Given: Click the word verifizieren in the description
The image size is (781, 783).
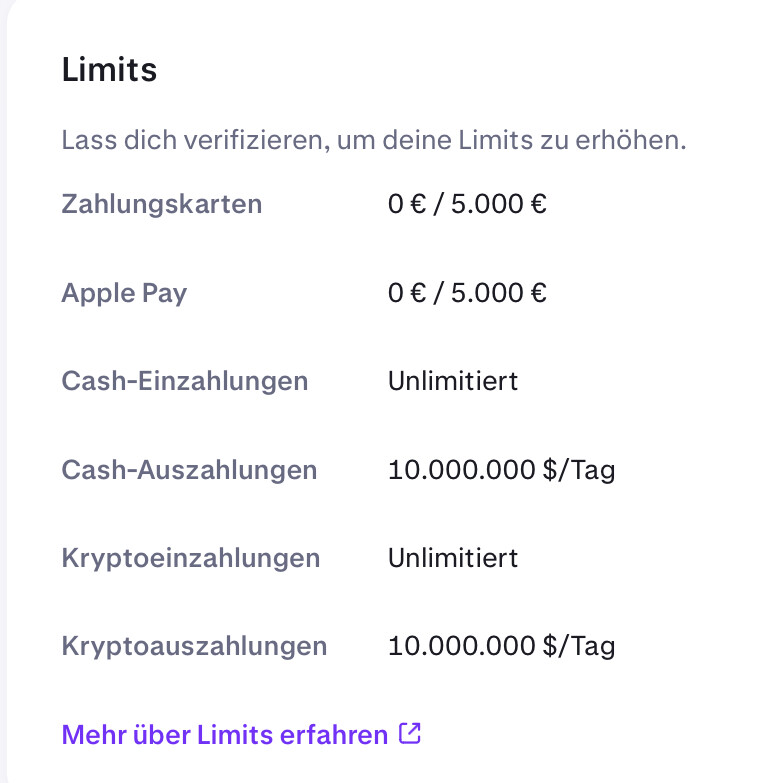Looking at the screenshot, I should coord(257,140).
